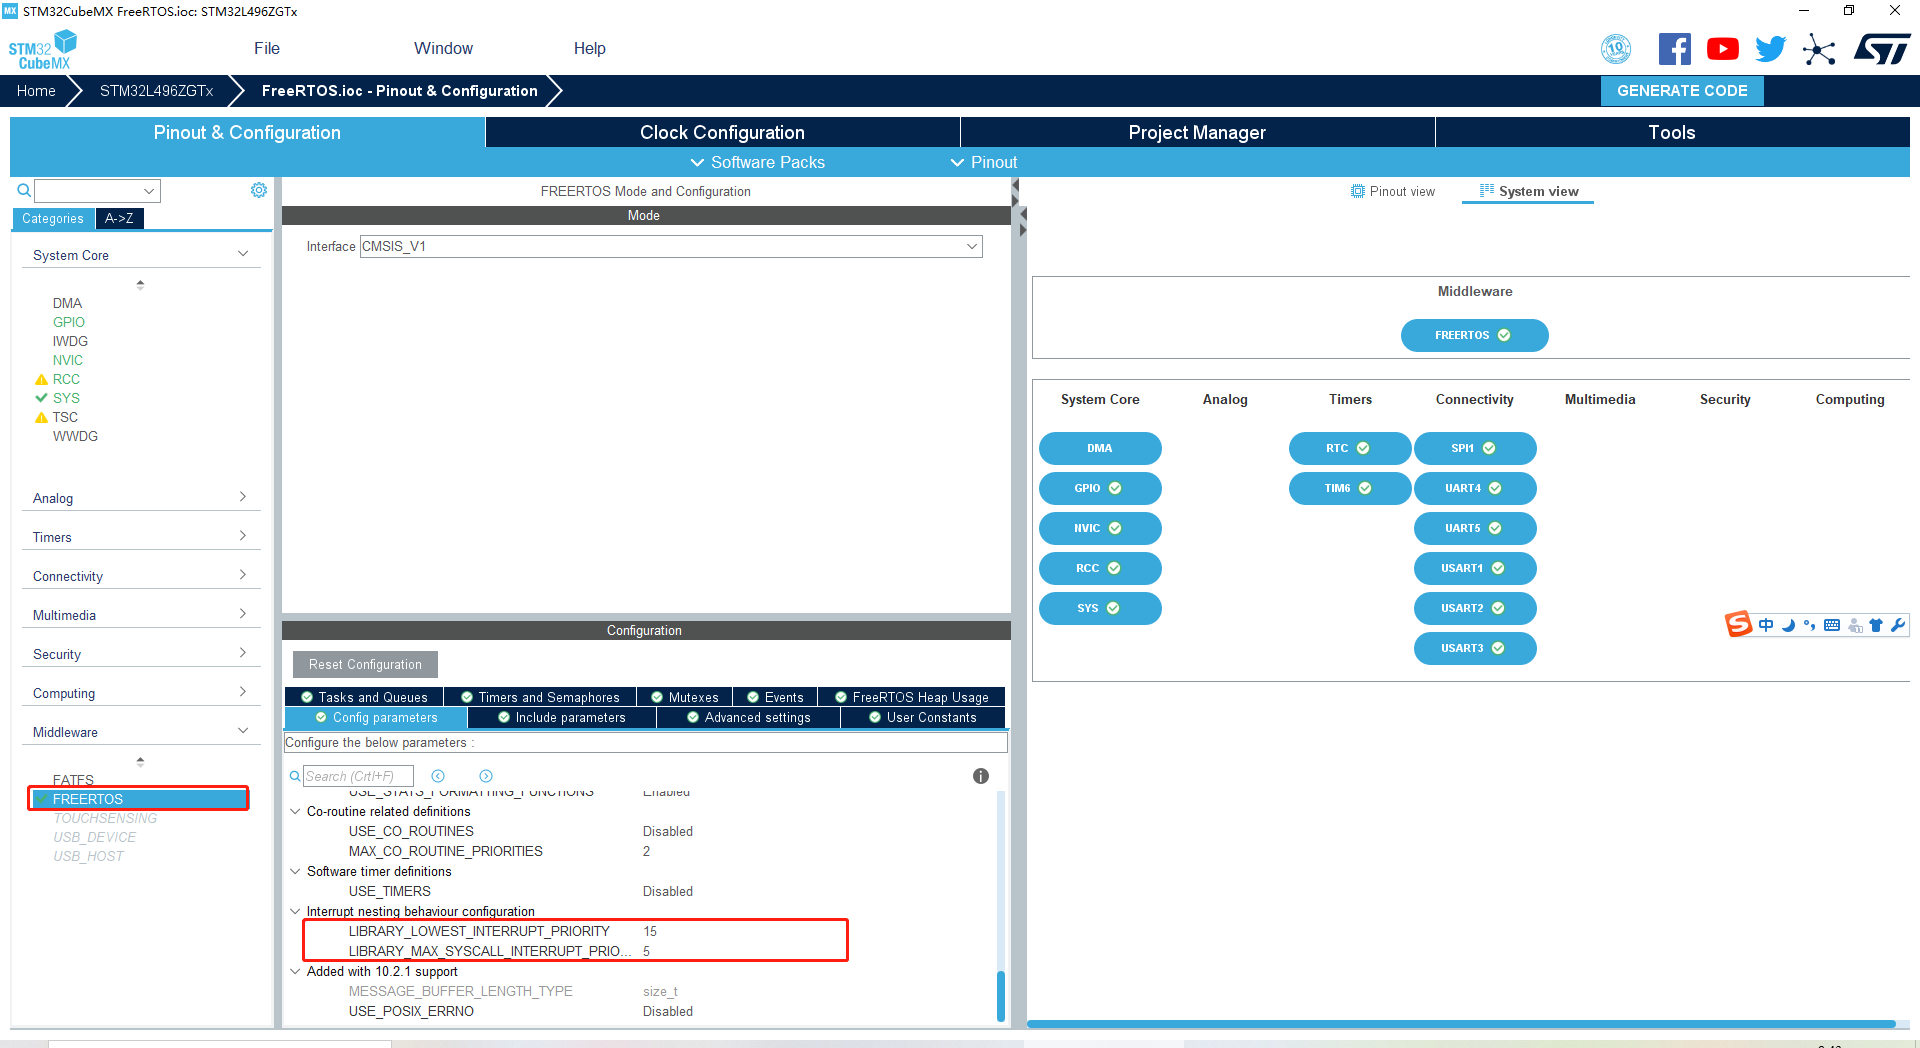Viewport: 1920px width, 1048px height.
Task: Open the FreeRTOS Heap Usage tab
Action: click(912, 697)
